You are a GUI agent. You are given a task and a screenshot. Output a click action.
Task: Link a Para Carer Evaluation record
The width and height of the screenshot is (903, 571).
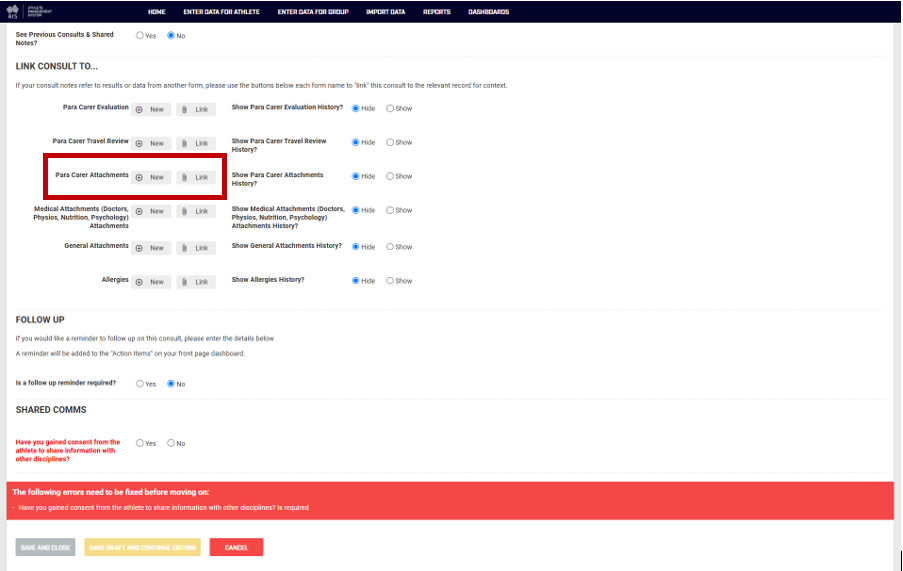[196, 109]
